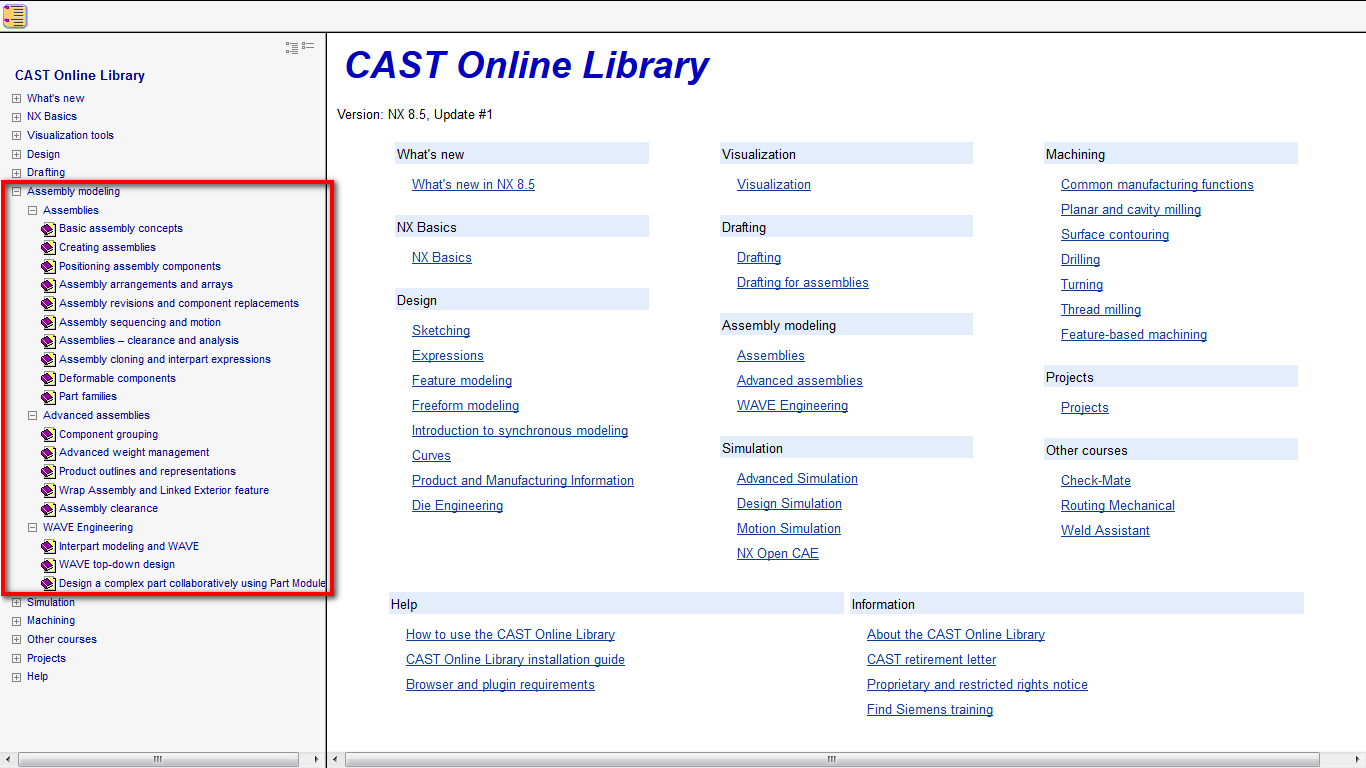Open 'How to use the CAST Online Library' link

point(510,635)
